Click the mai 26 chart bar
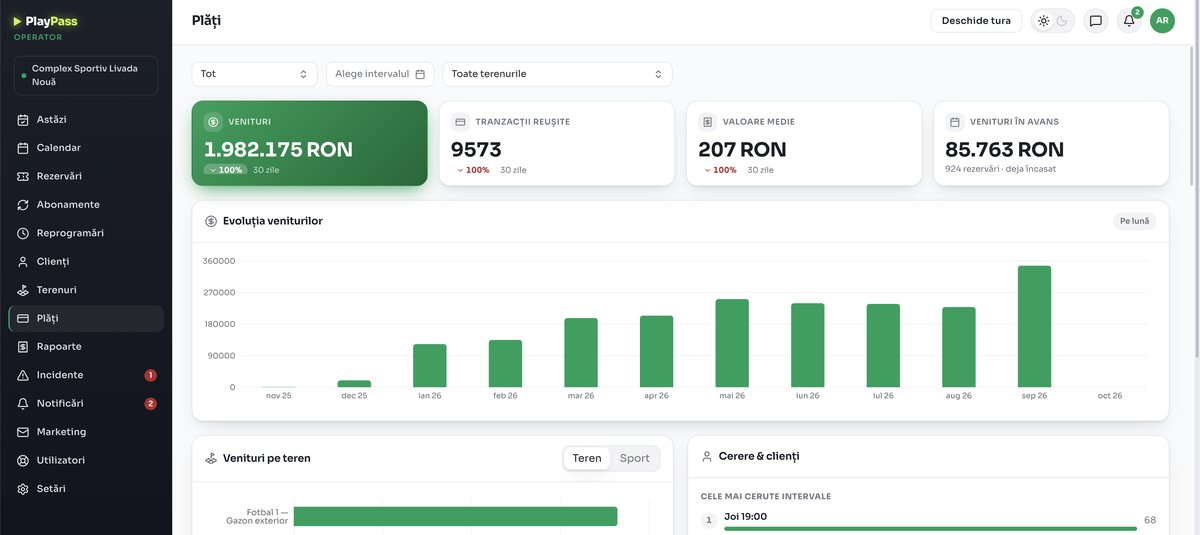This screenshot has height=535, width=1200. (732, 343)
